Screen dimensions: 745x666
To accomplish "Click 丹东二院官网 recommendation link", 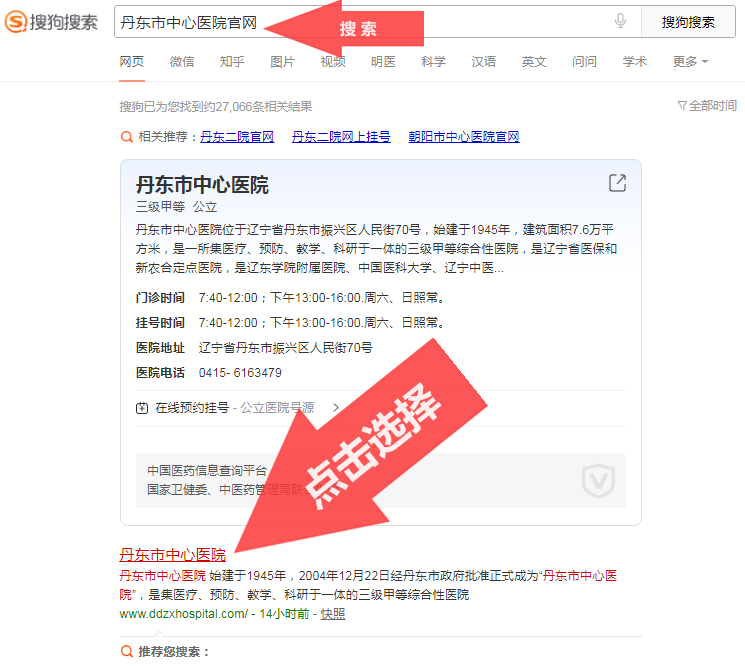I will [x=237, y=137].
